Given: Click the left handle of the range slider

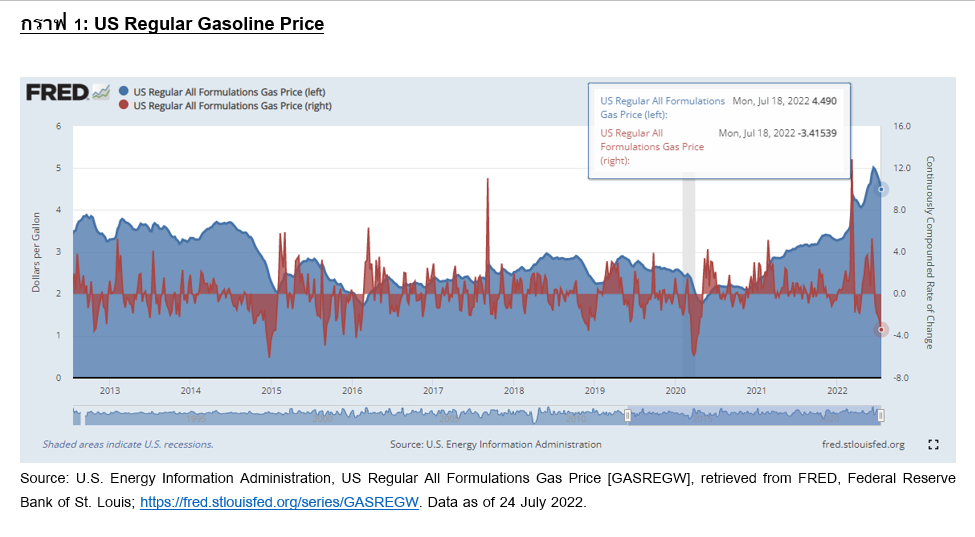Looking at the screenshot, I should pos(628,415).
